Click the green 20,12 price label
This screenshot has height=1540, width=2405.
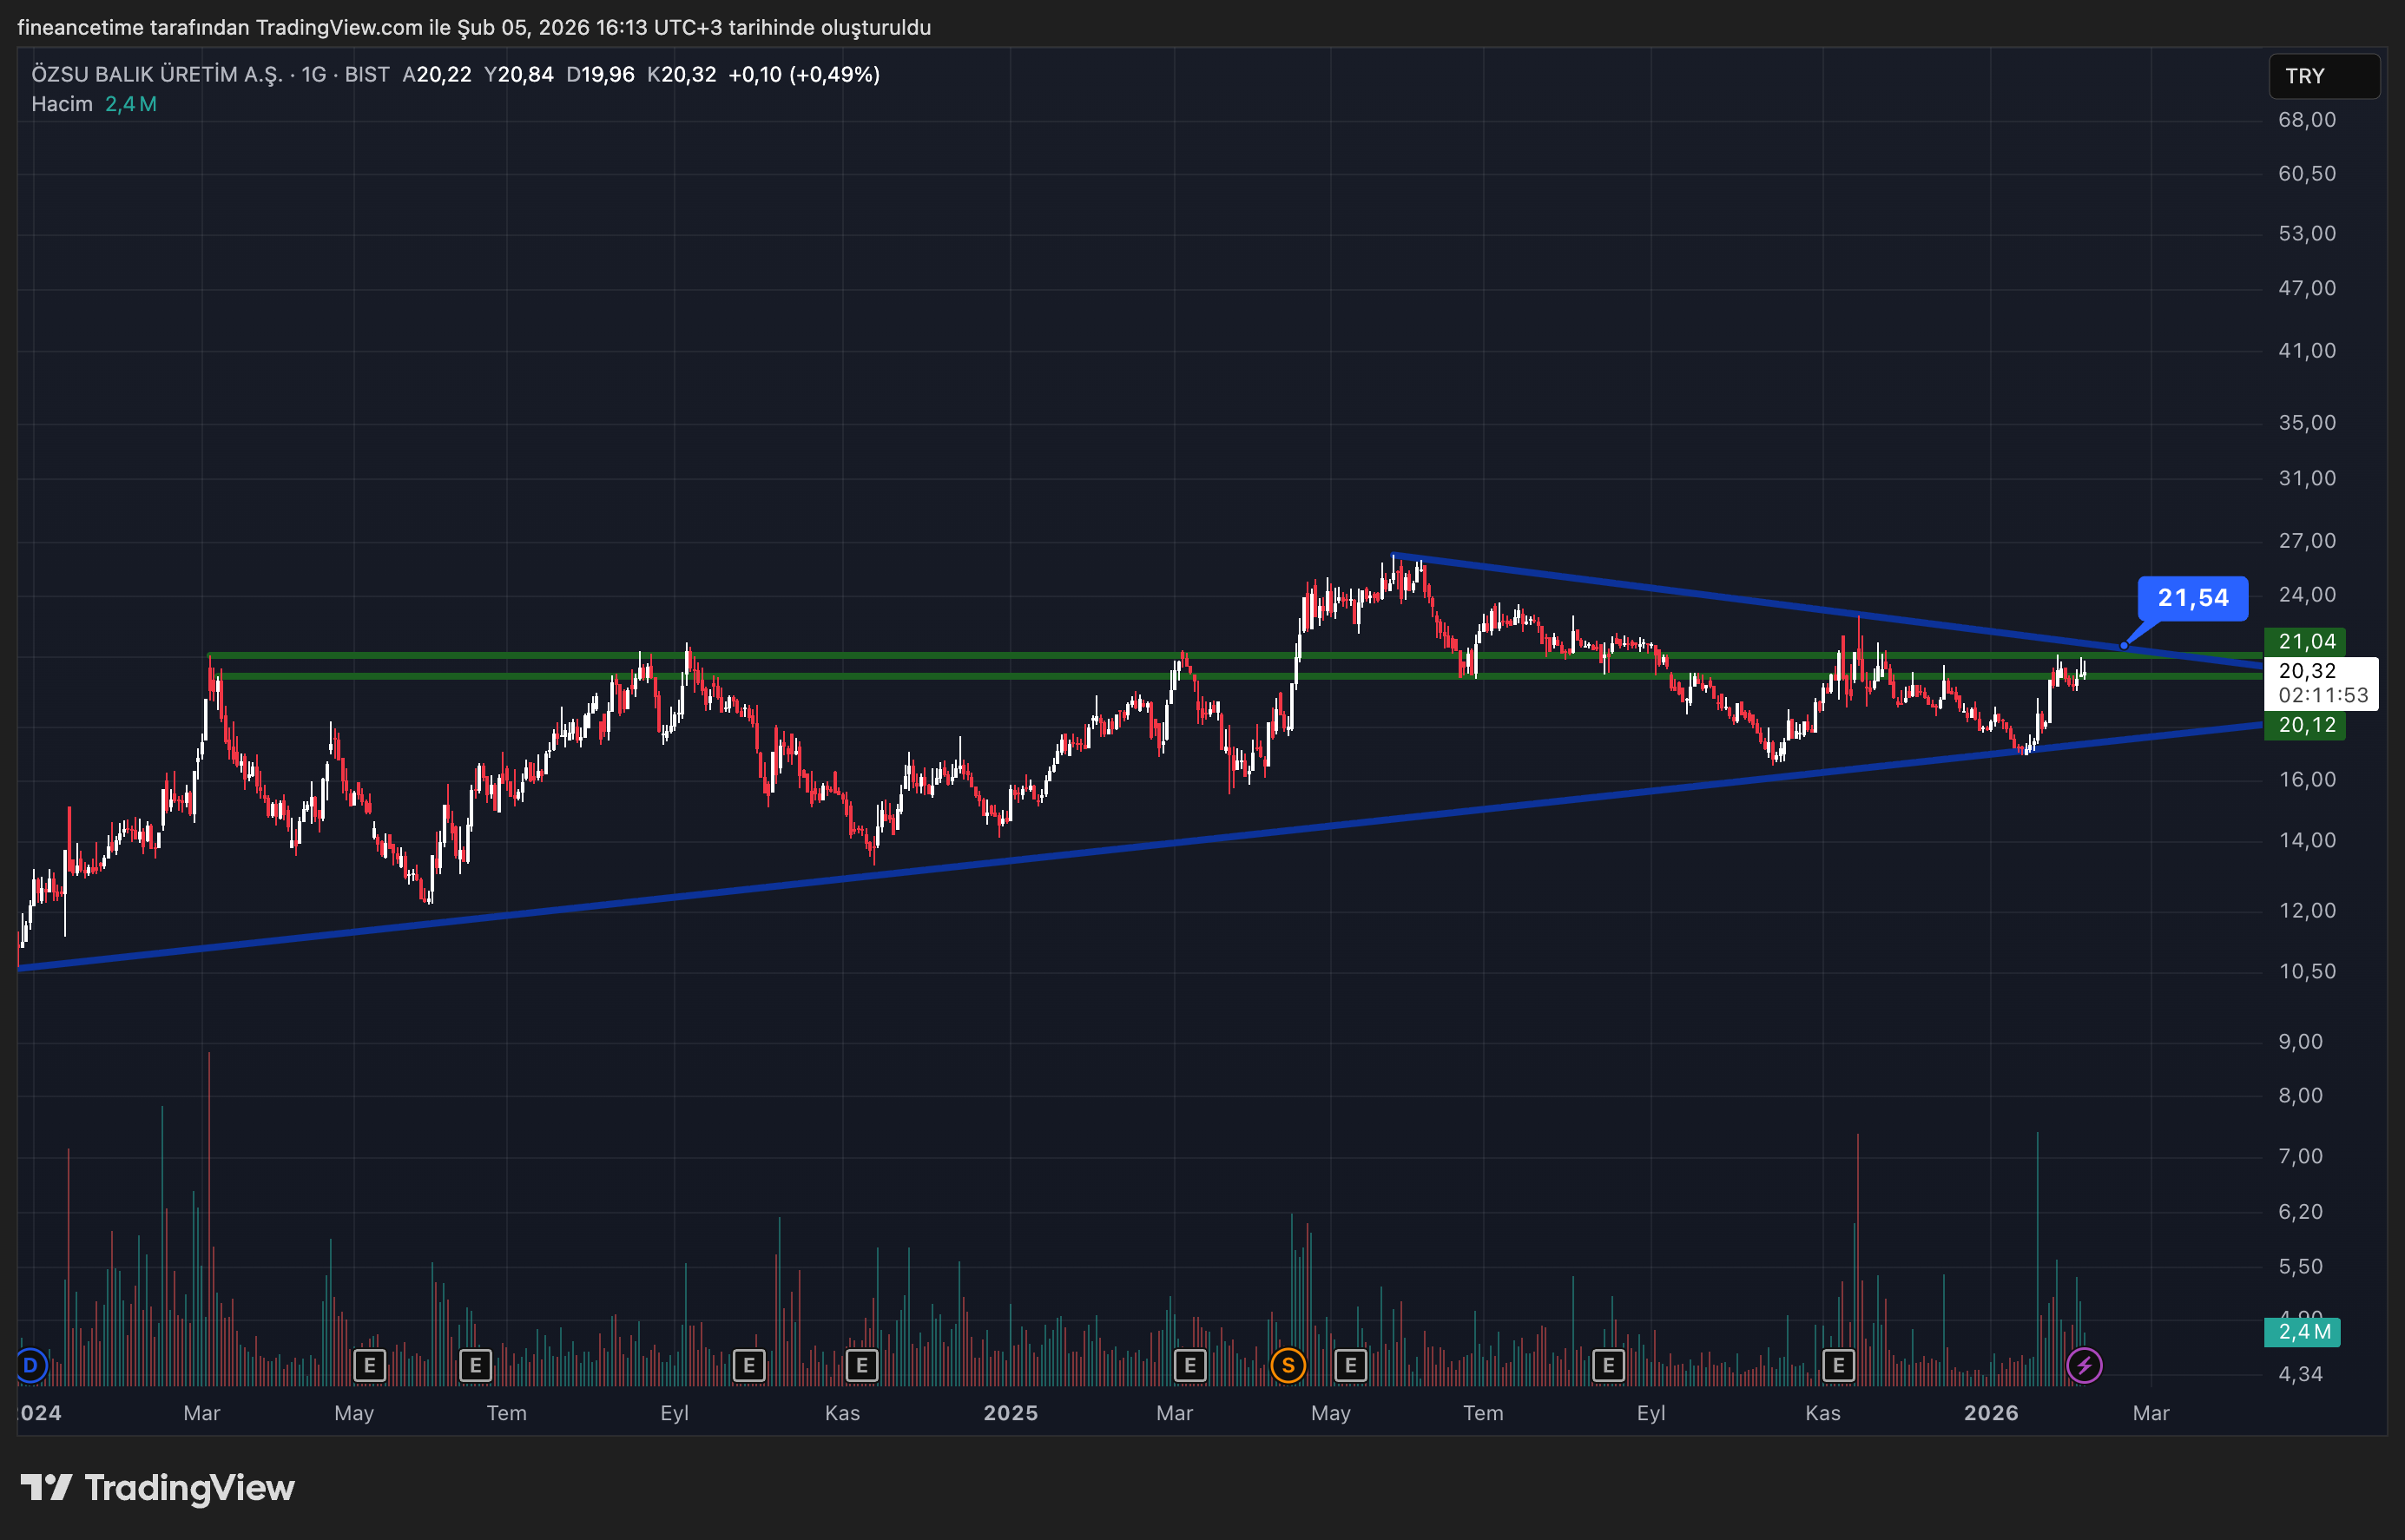tap(2306, 725)
